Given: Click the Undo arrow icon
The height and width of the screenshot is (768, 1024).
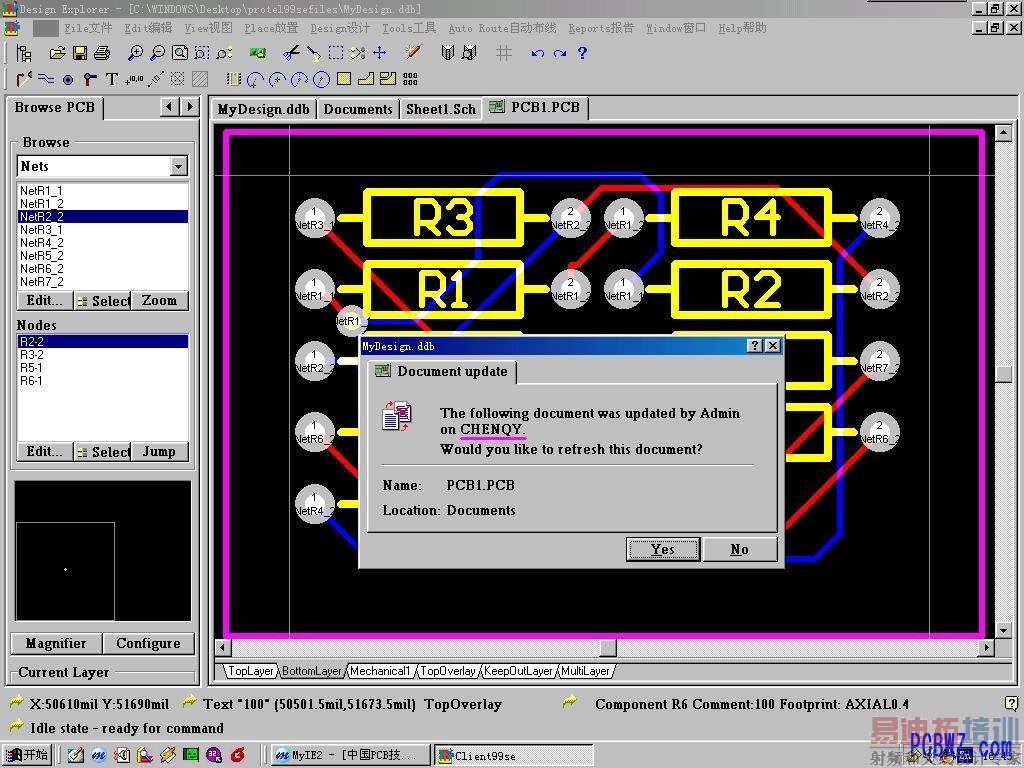Looking at the screenshot, I should (537, 53).
